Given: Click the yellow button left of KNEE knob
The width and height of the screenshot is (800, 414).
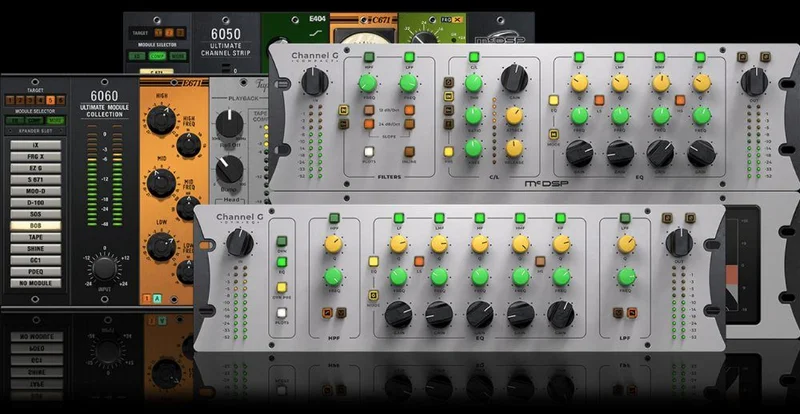Looking at the screenshot, I should tap(449, 152).
